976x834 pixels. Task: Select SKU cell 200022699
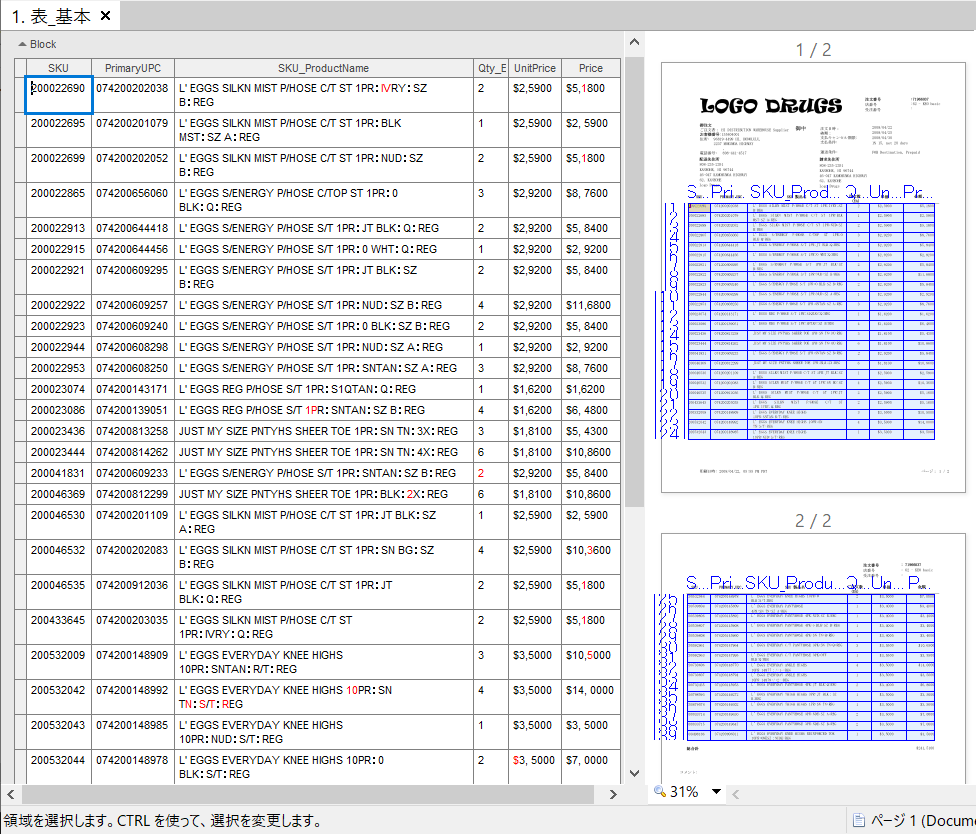(59, 165)
